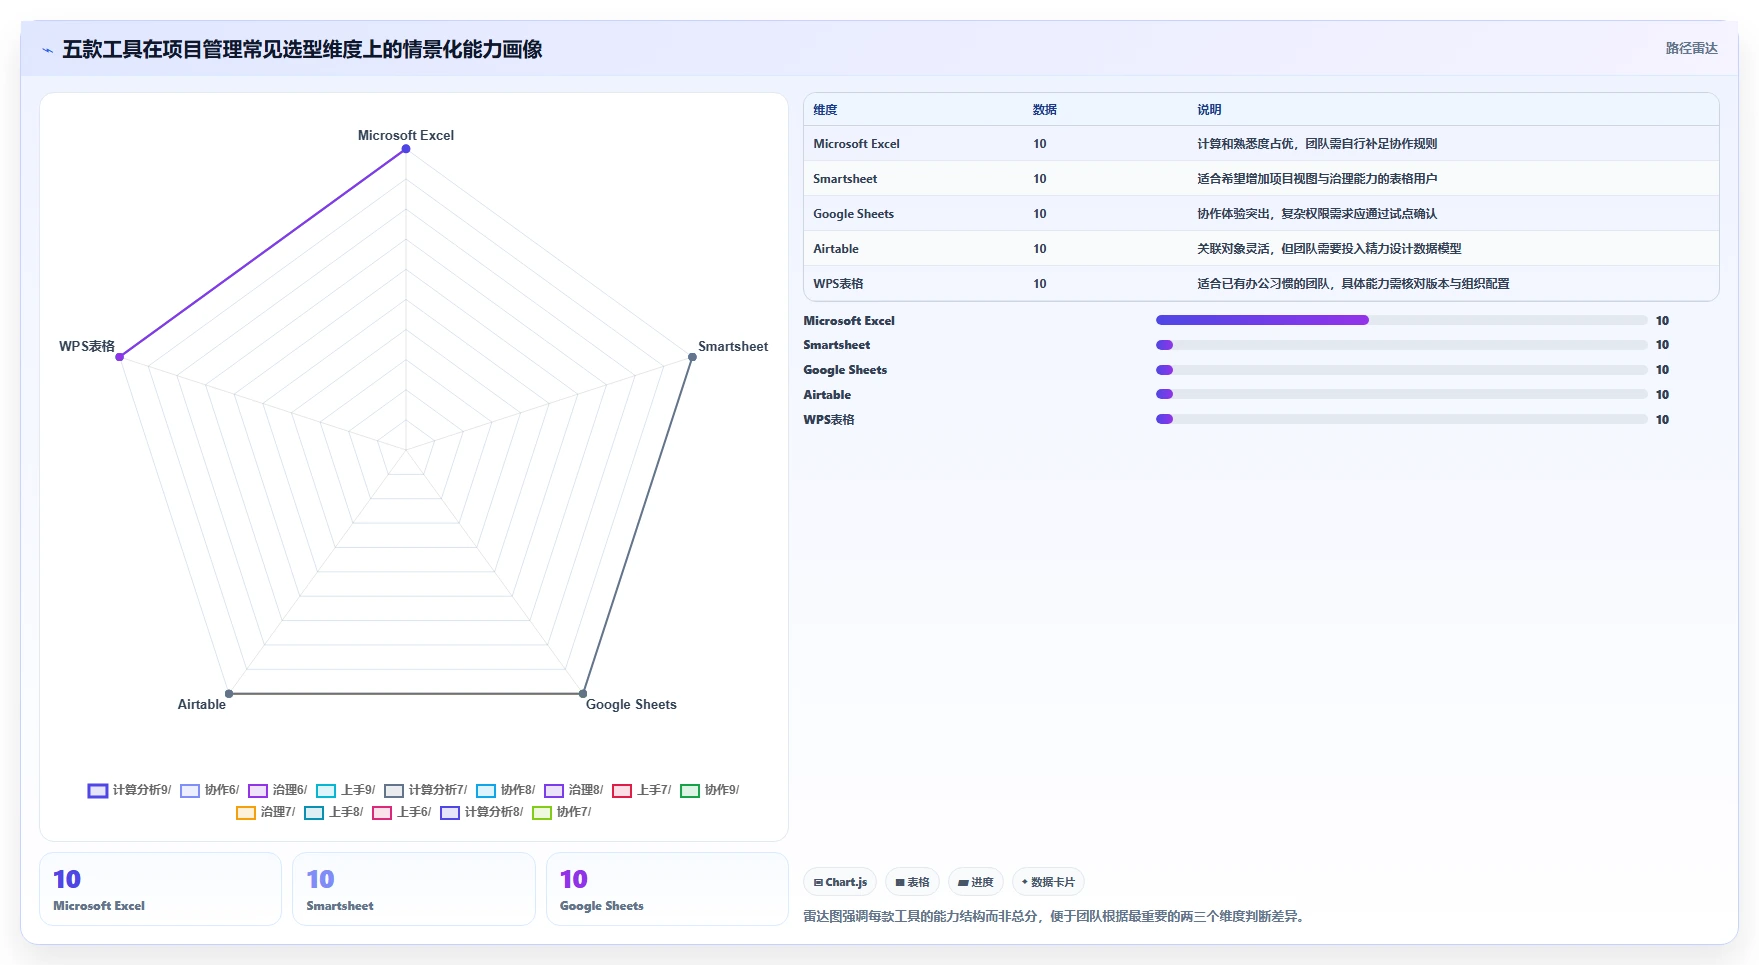
Task: Hide the 上手6/ legend series
Action: pos(401,812)
